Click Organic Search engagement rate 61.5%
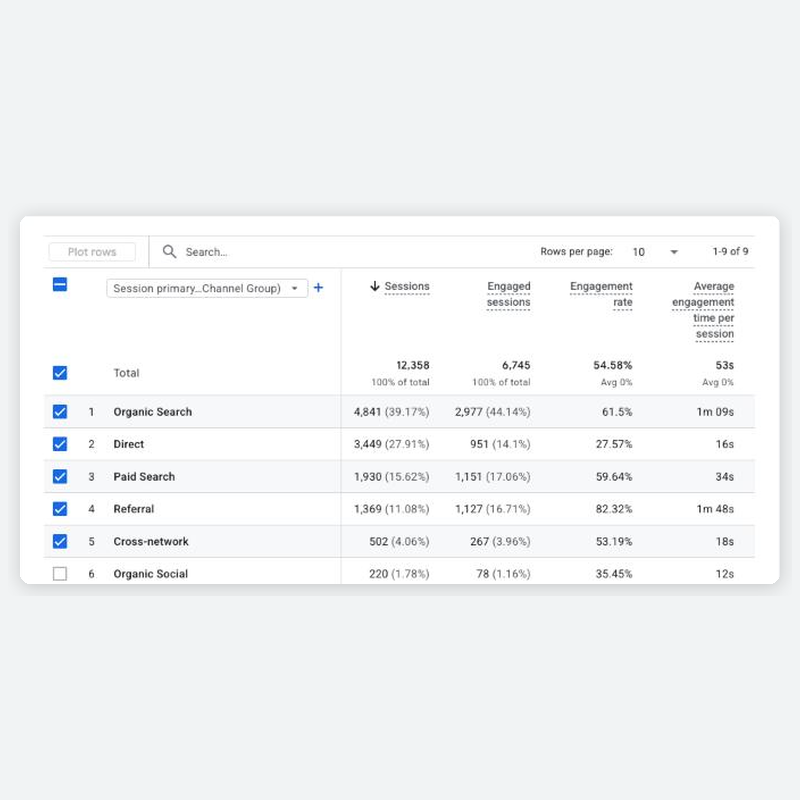The height and width of the screenshot is (800, 800). click(x=617, y=412)
